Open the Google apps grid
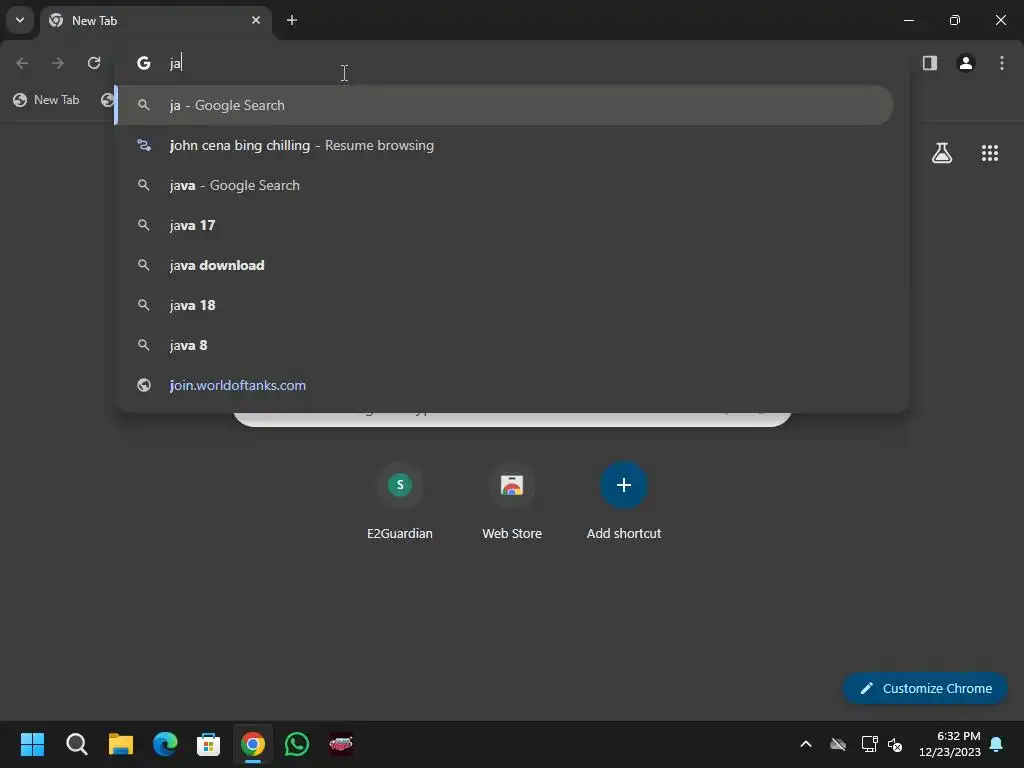The width and height of the screenshot is (1024, 768). 990,153
